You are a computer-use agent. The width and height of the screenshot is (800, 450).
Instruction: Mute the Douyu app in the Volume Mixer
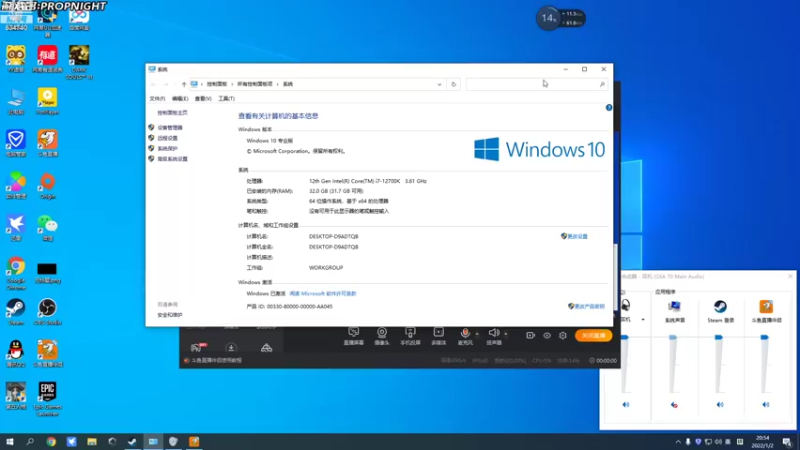point(766,405)
